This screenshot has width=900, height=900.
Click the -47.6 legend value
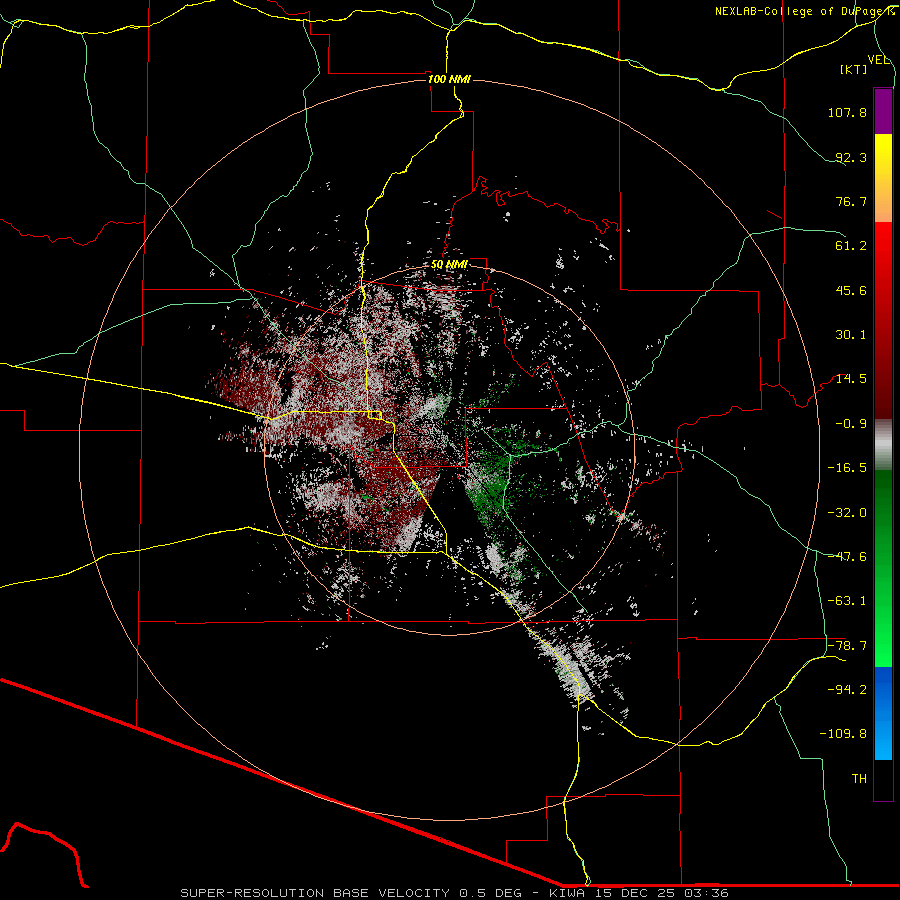pyautogui.click(x=847, y=557)
